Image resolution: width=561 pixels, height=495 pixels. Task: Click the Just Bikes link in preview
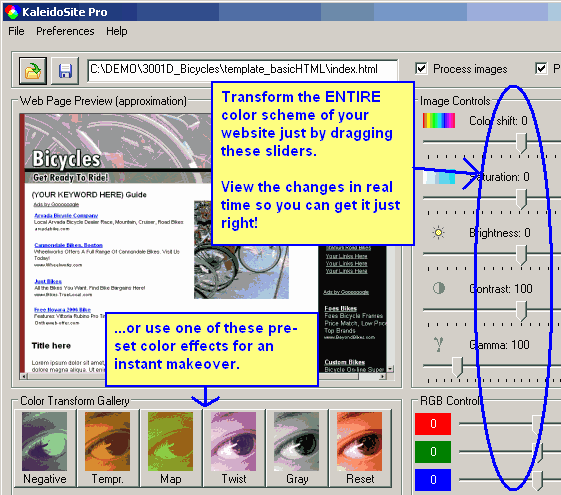[48, 281]
